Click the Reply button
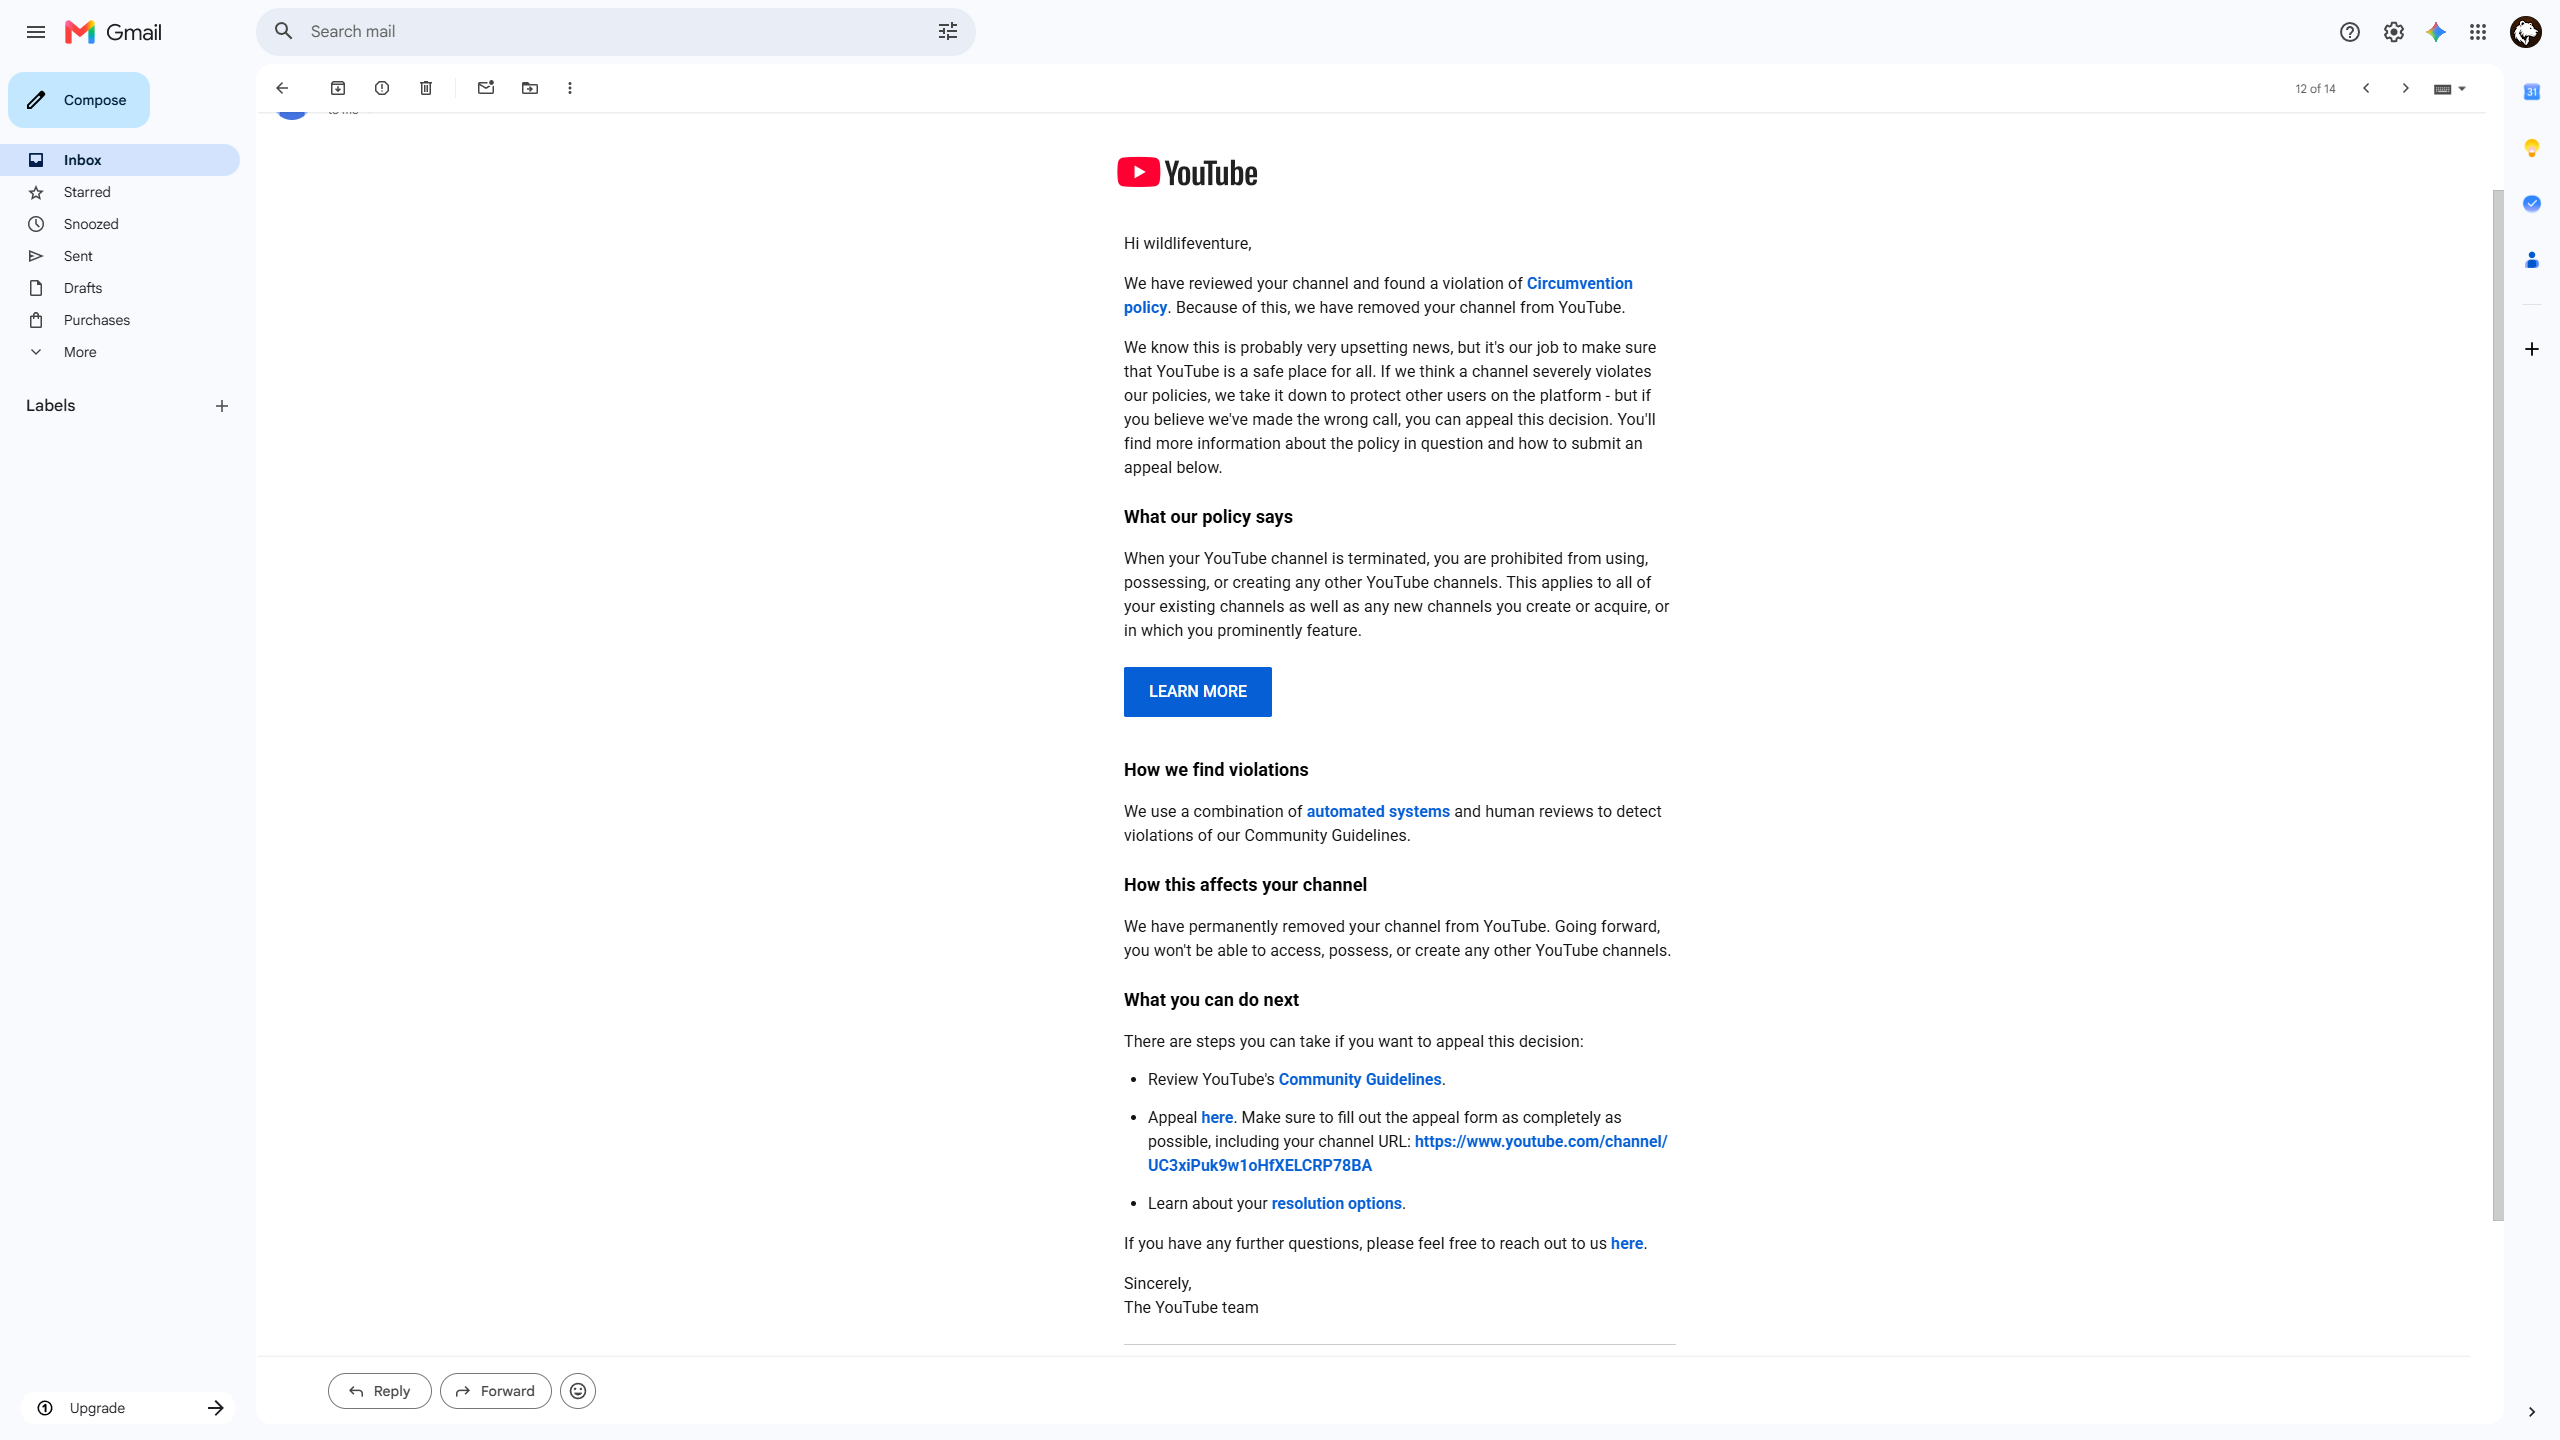This screenshot has width=2560, height=1440. click(380, 1391)
